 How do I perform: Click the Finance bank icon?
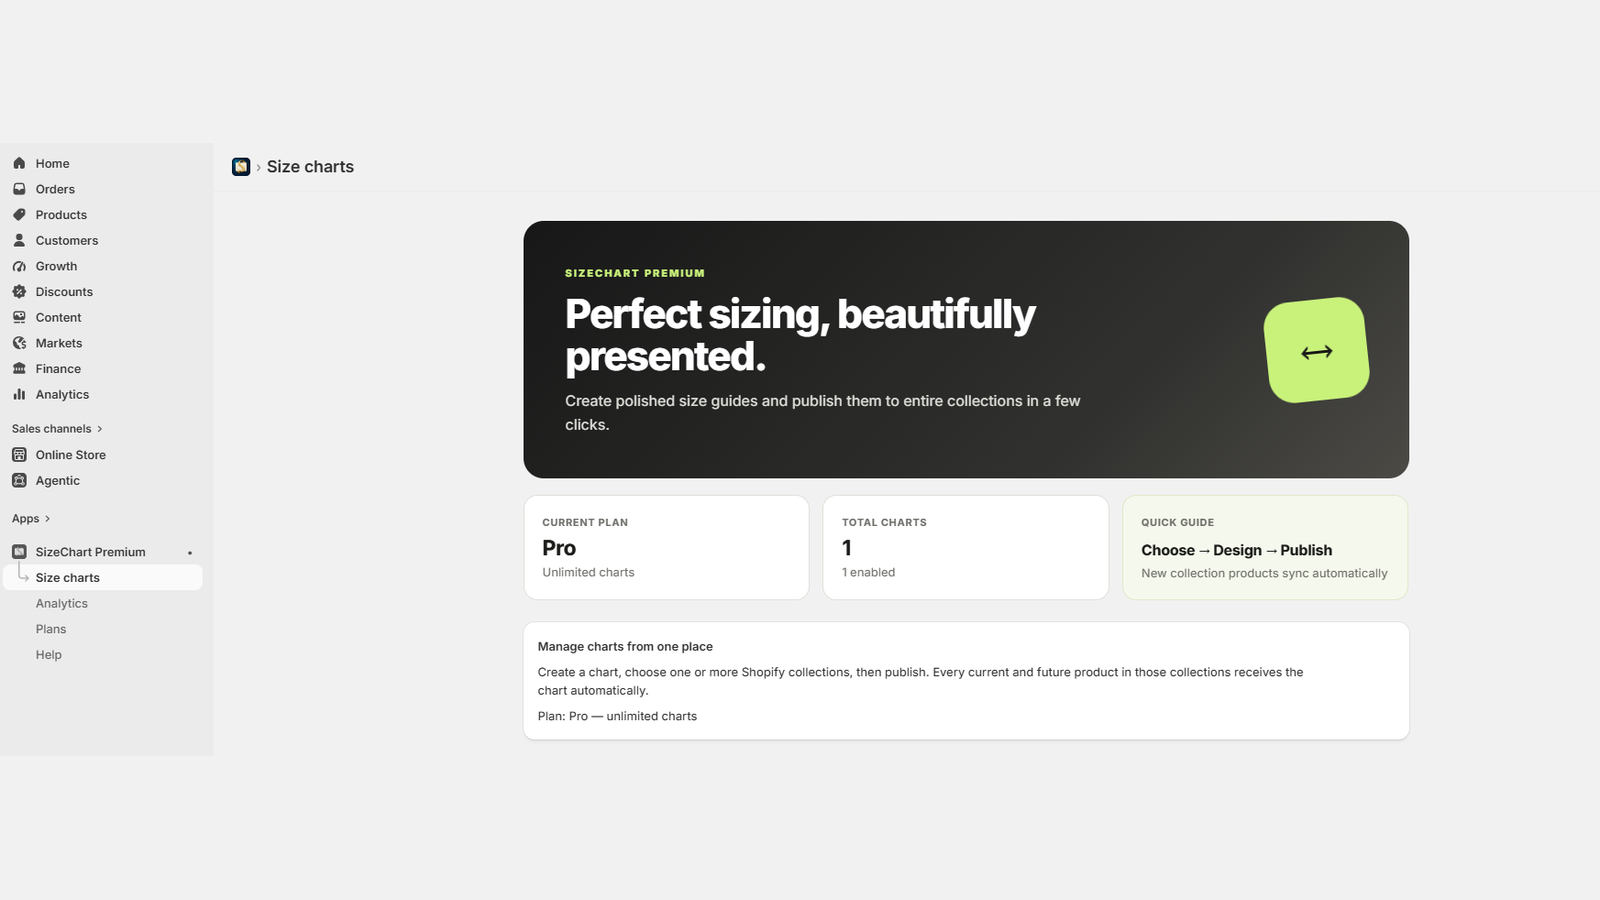(19, 369)
